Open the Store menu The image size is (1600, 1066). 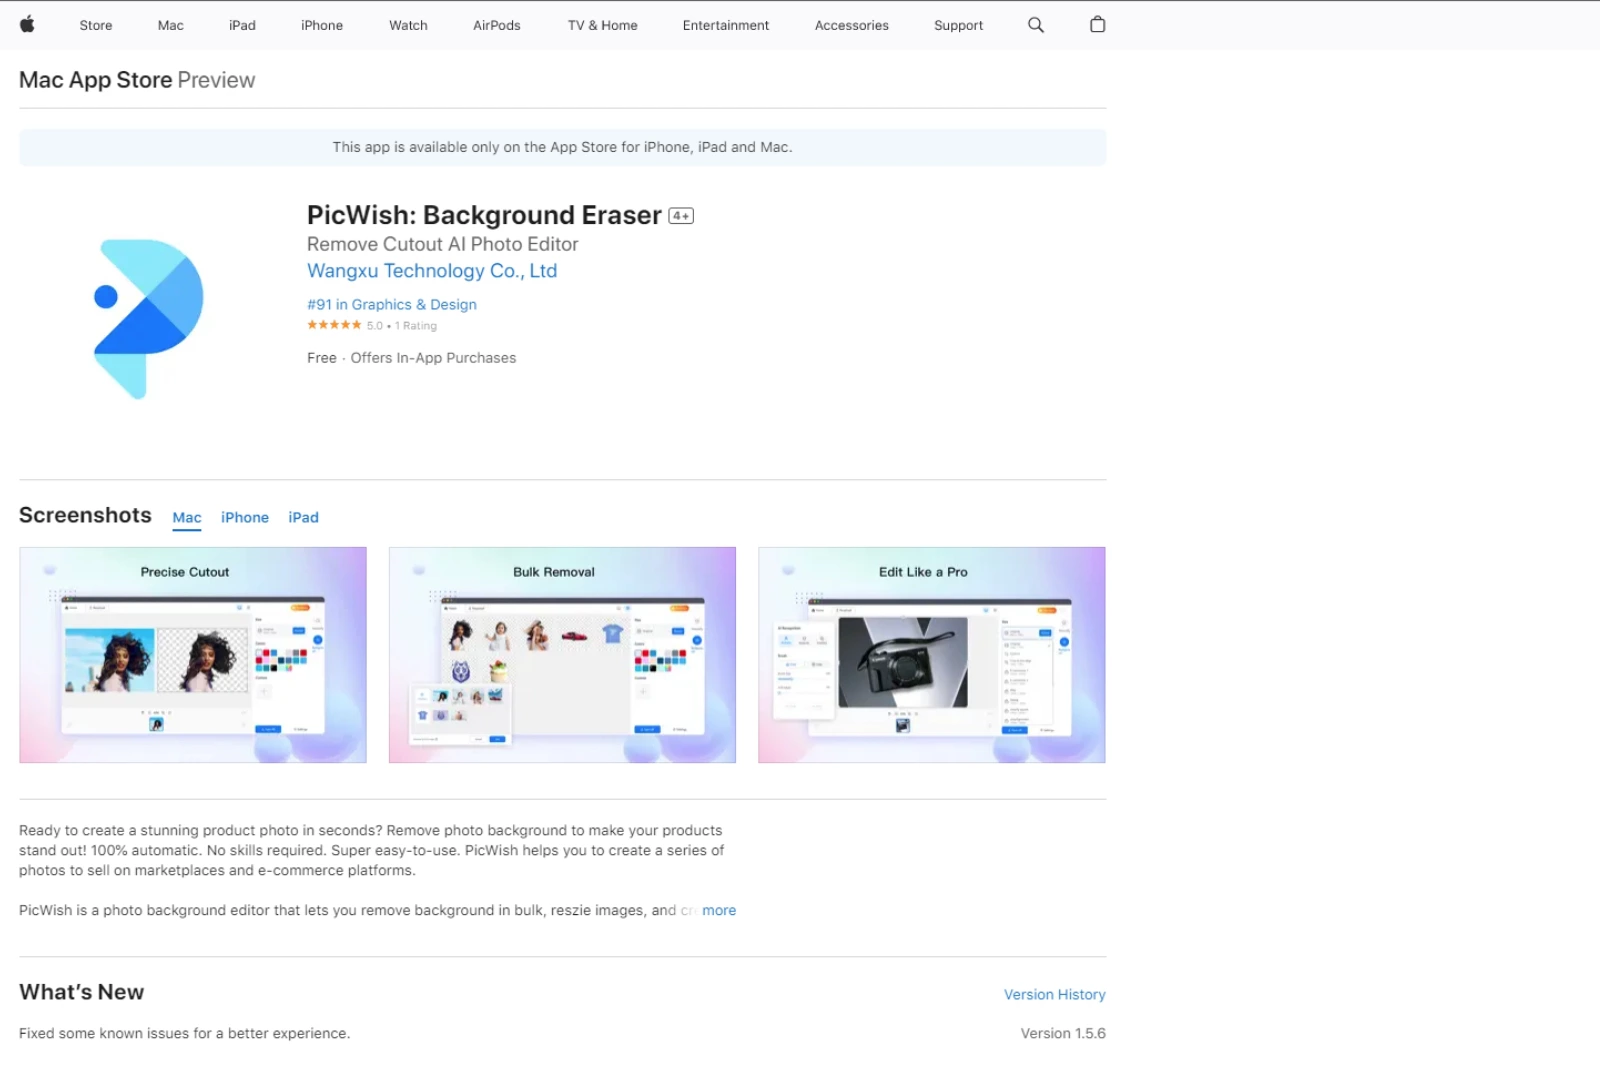click(x=96, y=26)
